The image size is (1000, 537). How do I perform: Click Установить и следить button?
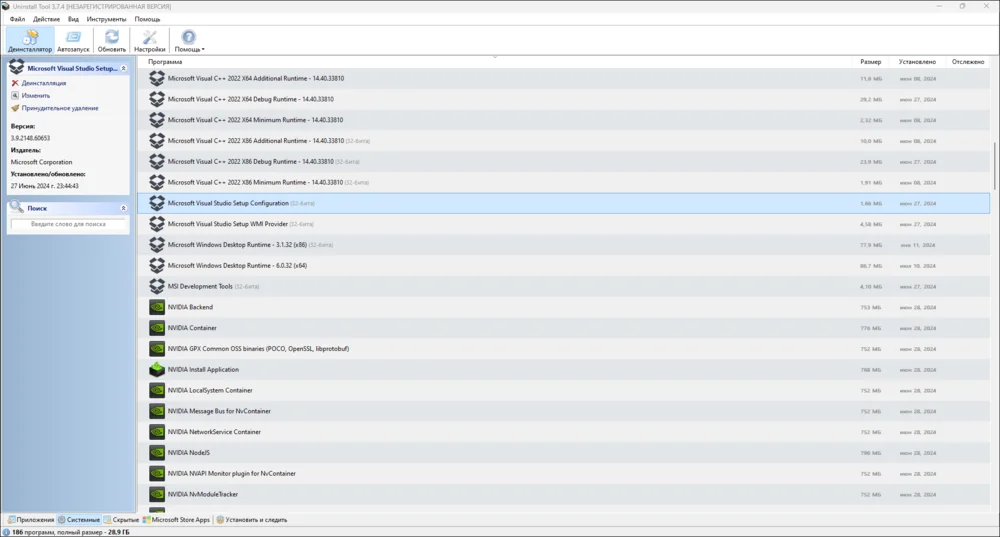coord(252,520)
